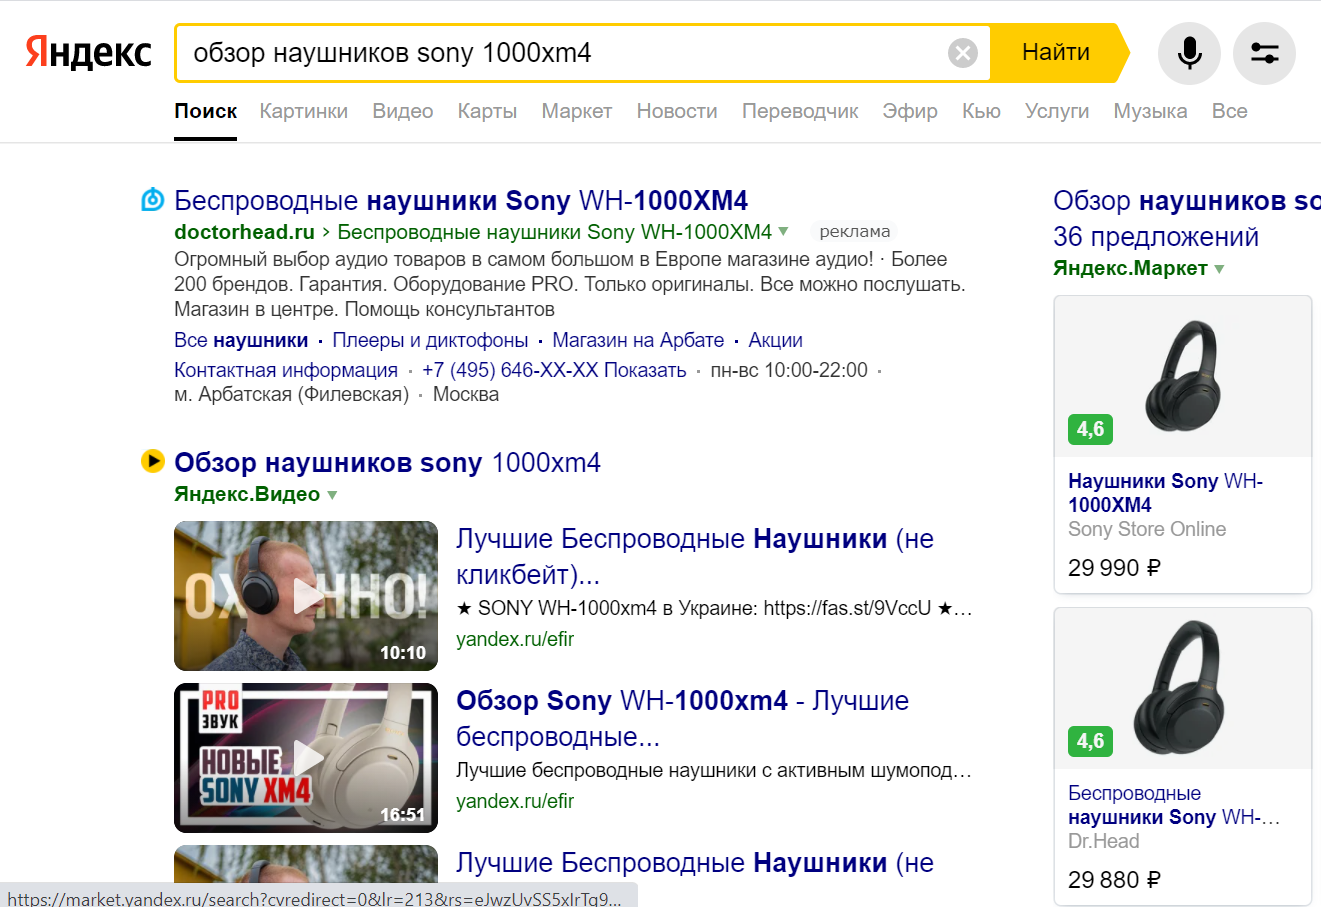Image resolution: width=1321 pixels, height=907 pixels.
Task: Expand the dropdown arrow beside doctorhead.ru breadcrumb
Action: [784, 231]
